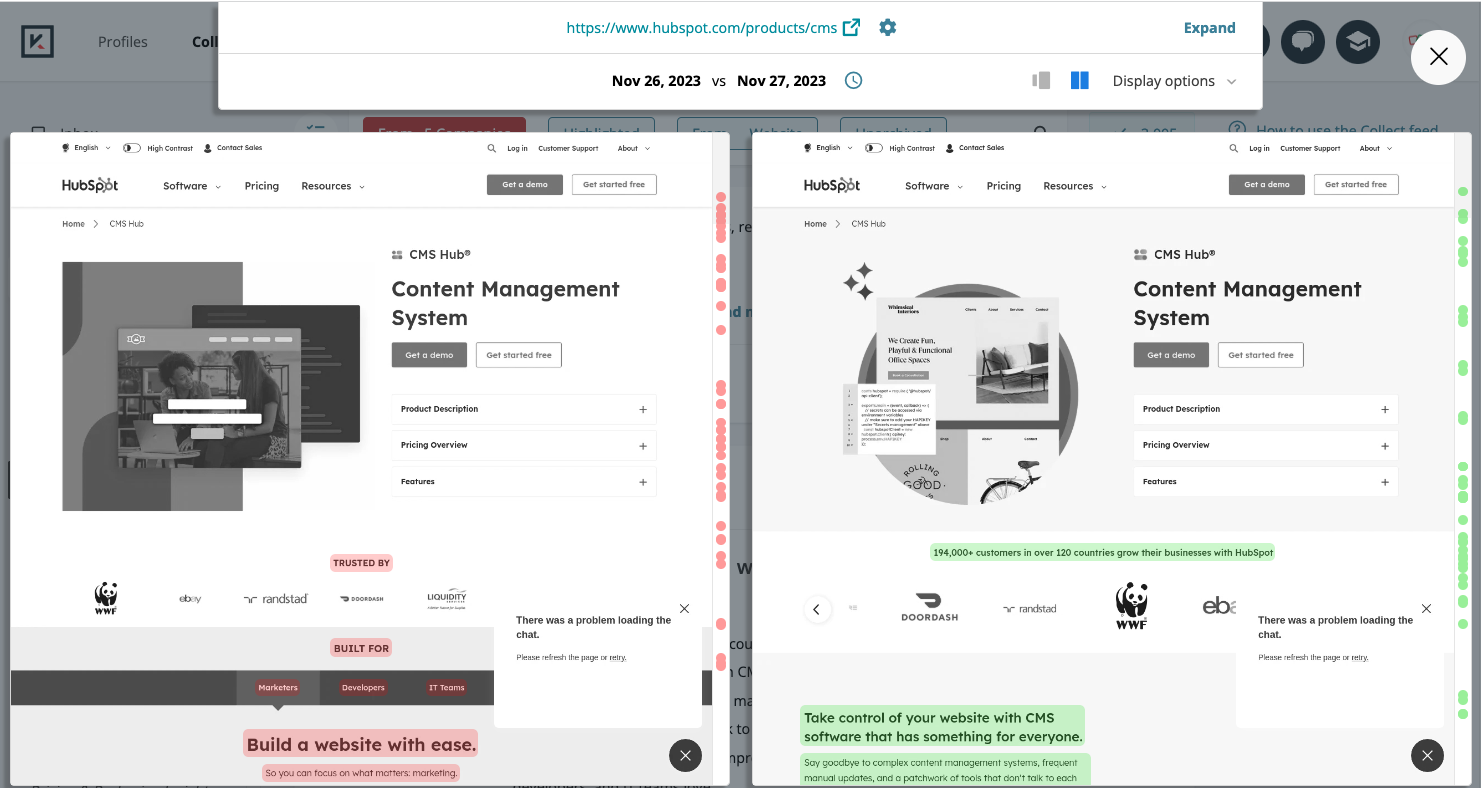Click the search magnifier in left snapshot
The image size is (1481, 788).
click(491, 148)
